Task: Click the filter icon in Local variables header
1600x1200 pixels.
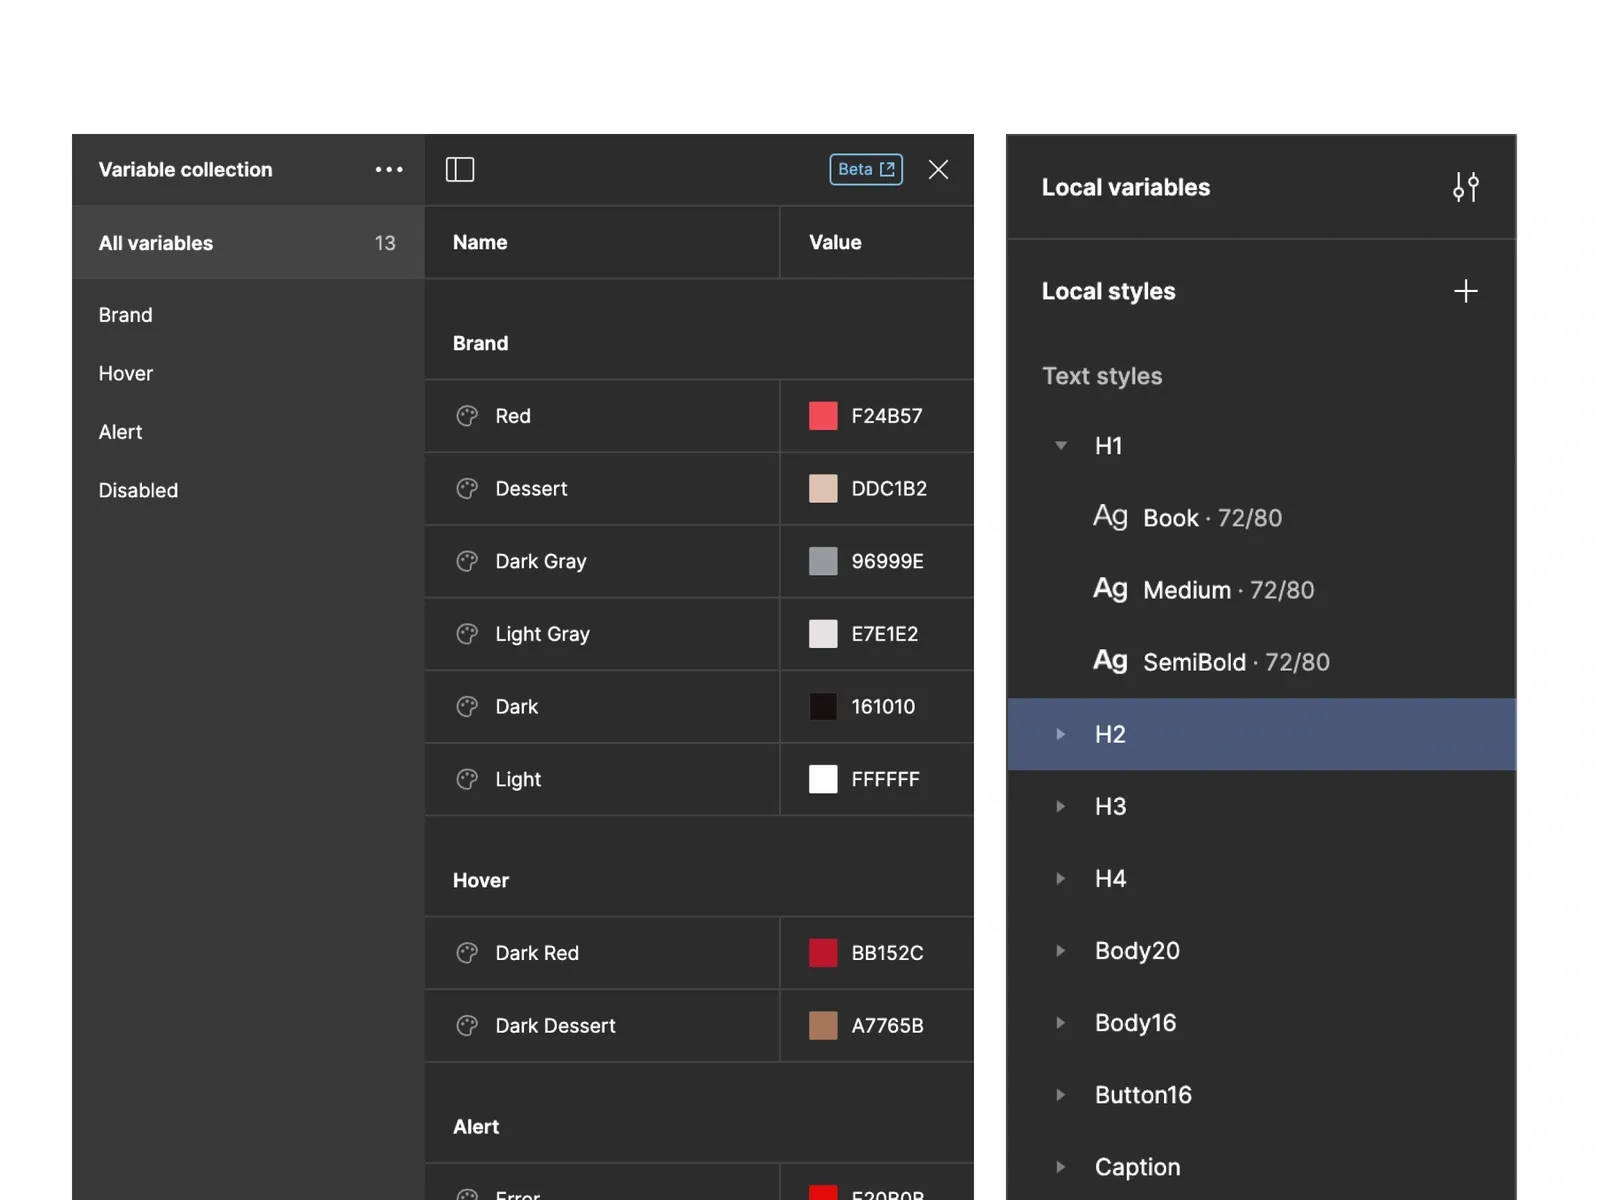Action: (1466, 187)
